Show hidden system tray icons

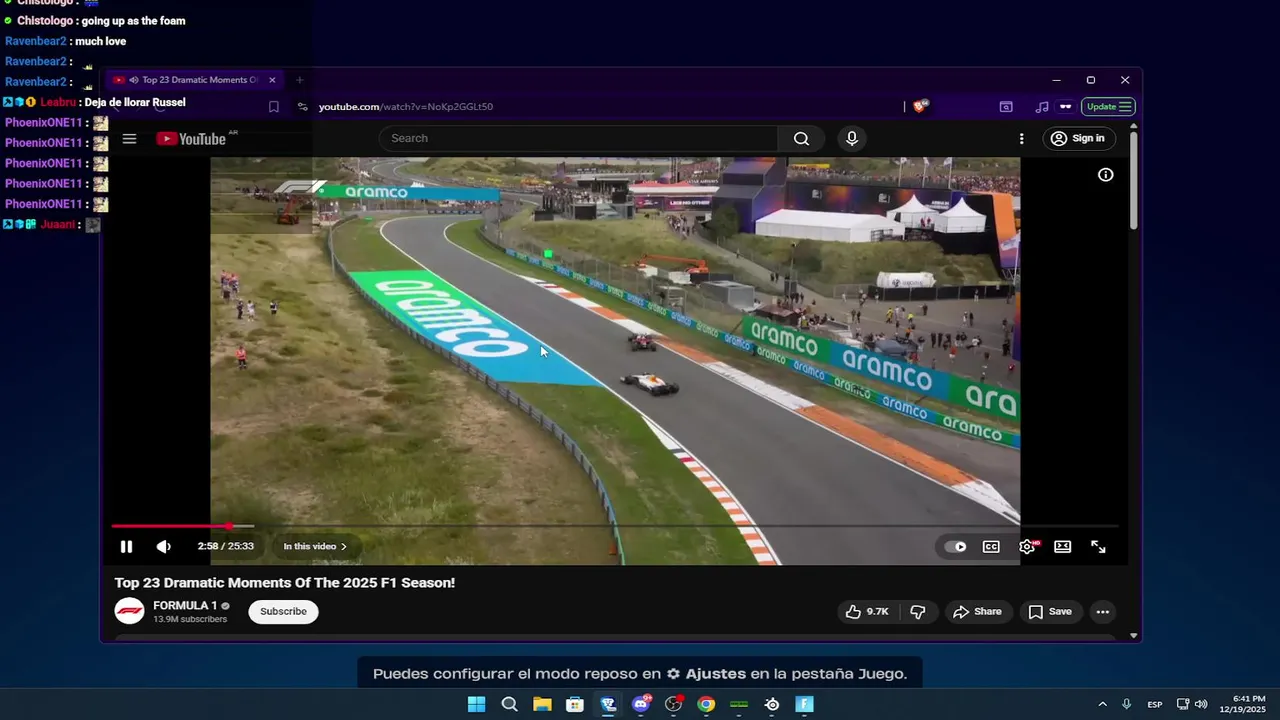(1102, 704)
